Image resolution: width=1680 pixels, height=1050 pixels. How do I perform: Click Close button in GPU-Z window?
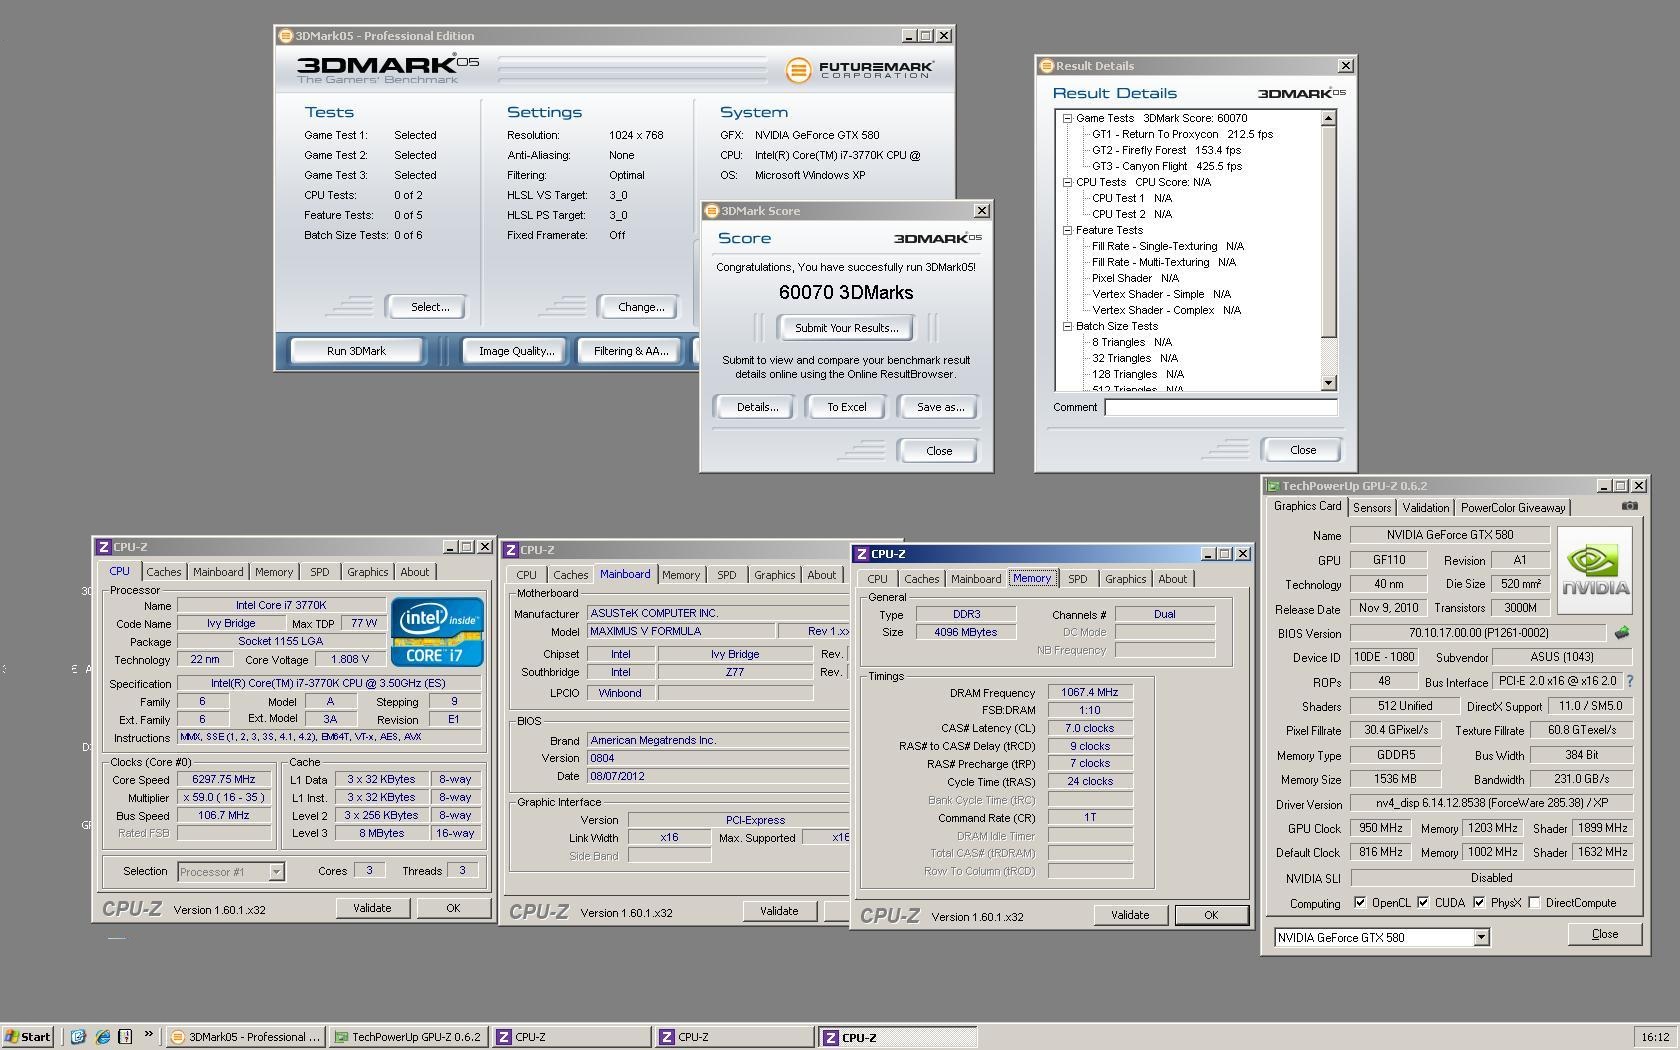click(x=1605, y=934)
